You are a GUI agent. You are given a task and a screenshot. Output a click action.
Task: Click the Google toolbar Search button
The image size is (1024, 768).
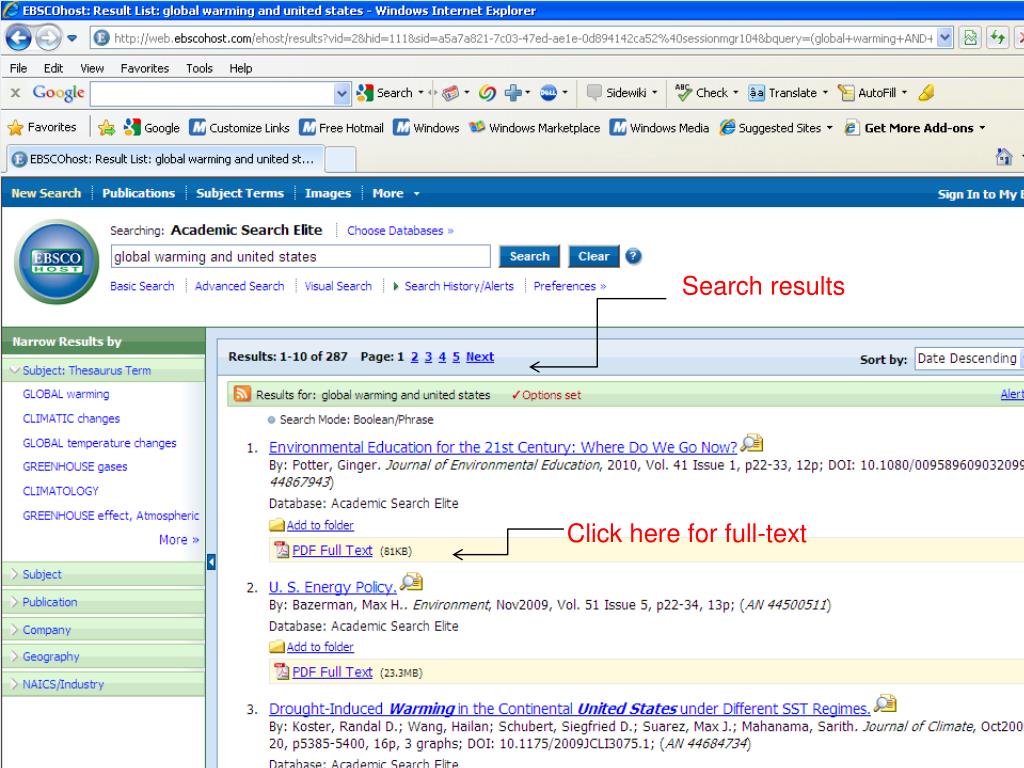tap(385, 93)
